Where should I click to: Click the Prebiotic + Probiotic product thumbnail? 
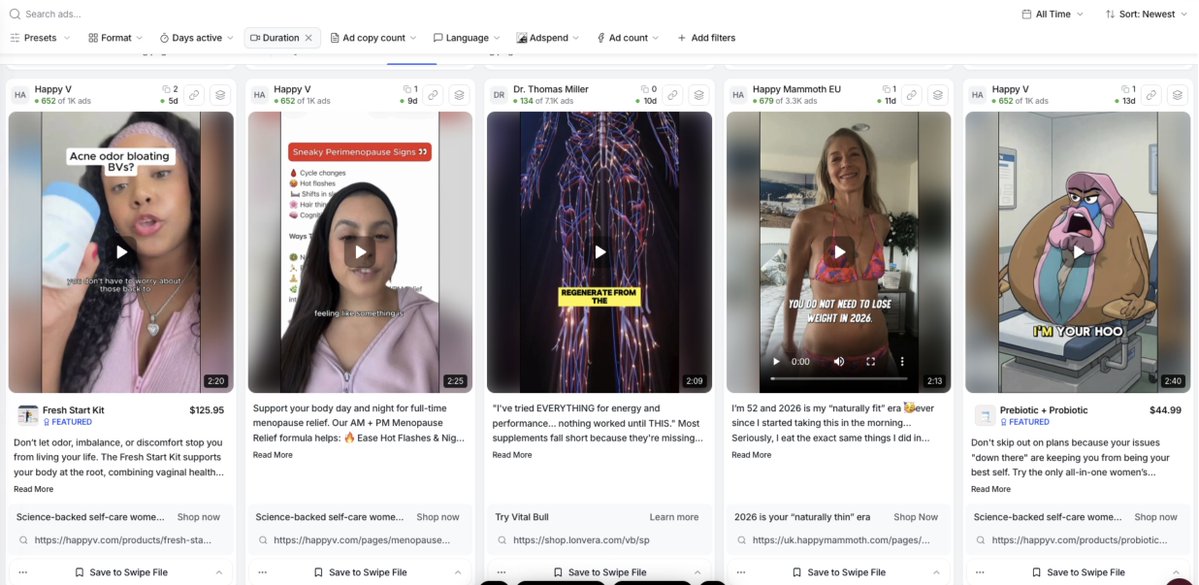pyautogui.click(x=985, y=415)
